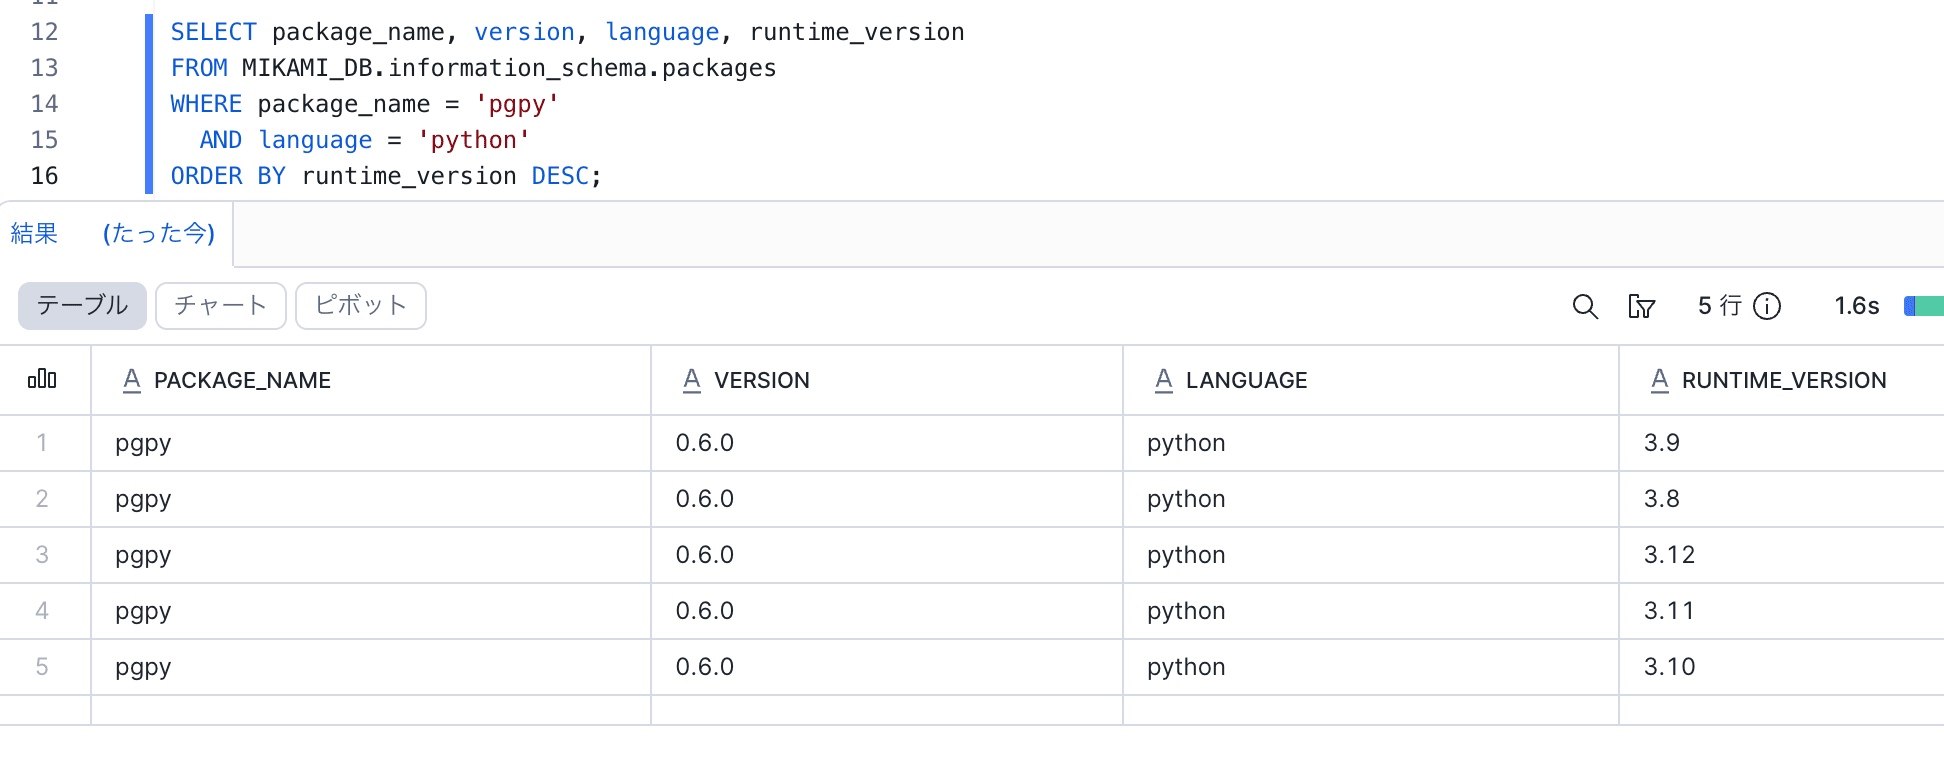Click the column statistics bar-chart icon

tap(42, 379)
